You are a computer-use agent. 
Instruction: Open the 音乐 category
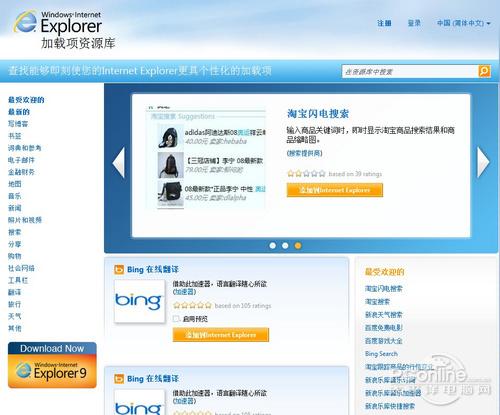click(x=15, y=196)
